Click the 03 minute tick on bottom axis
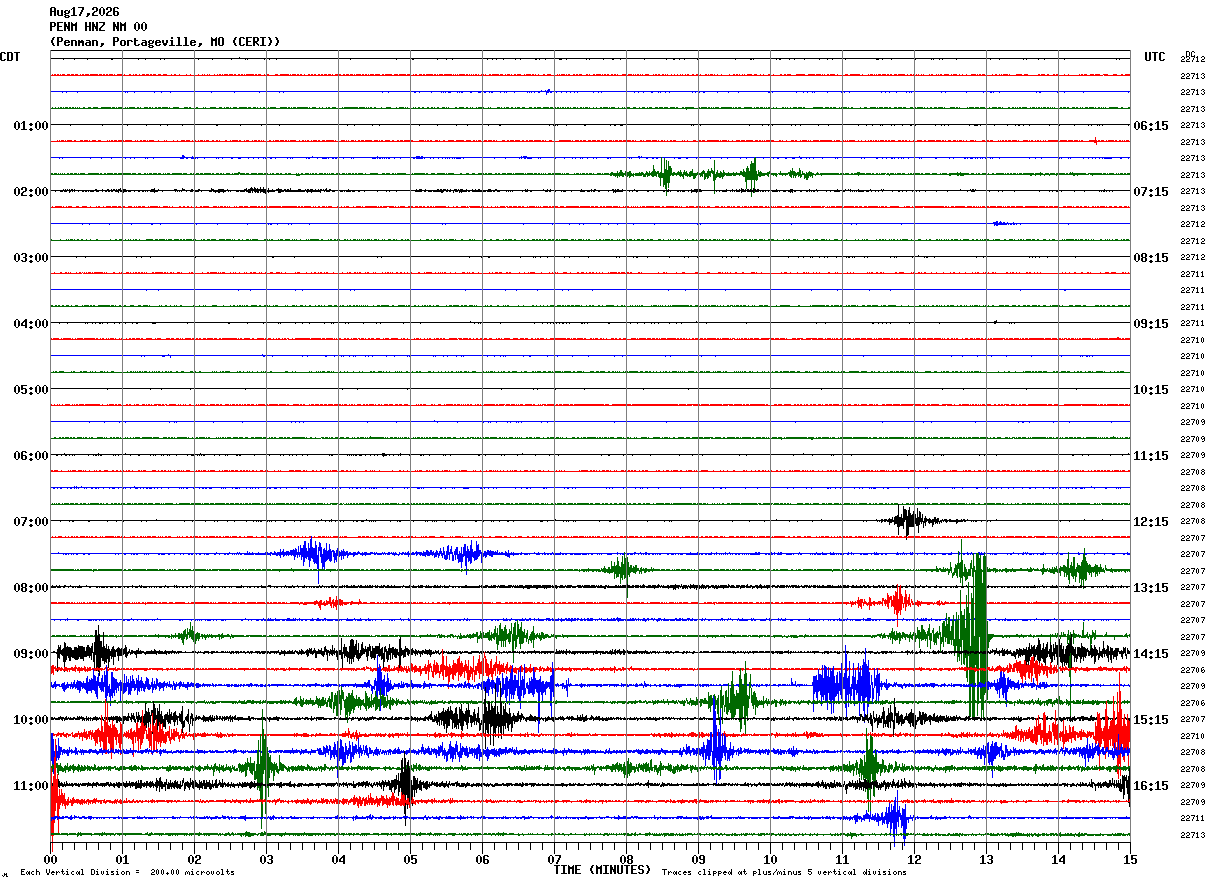This screenshot has width=1210, height=886. 266,859
